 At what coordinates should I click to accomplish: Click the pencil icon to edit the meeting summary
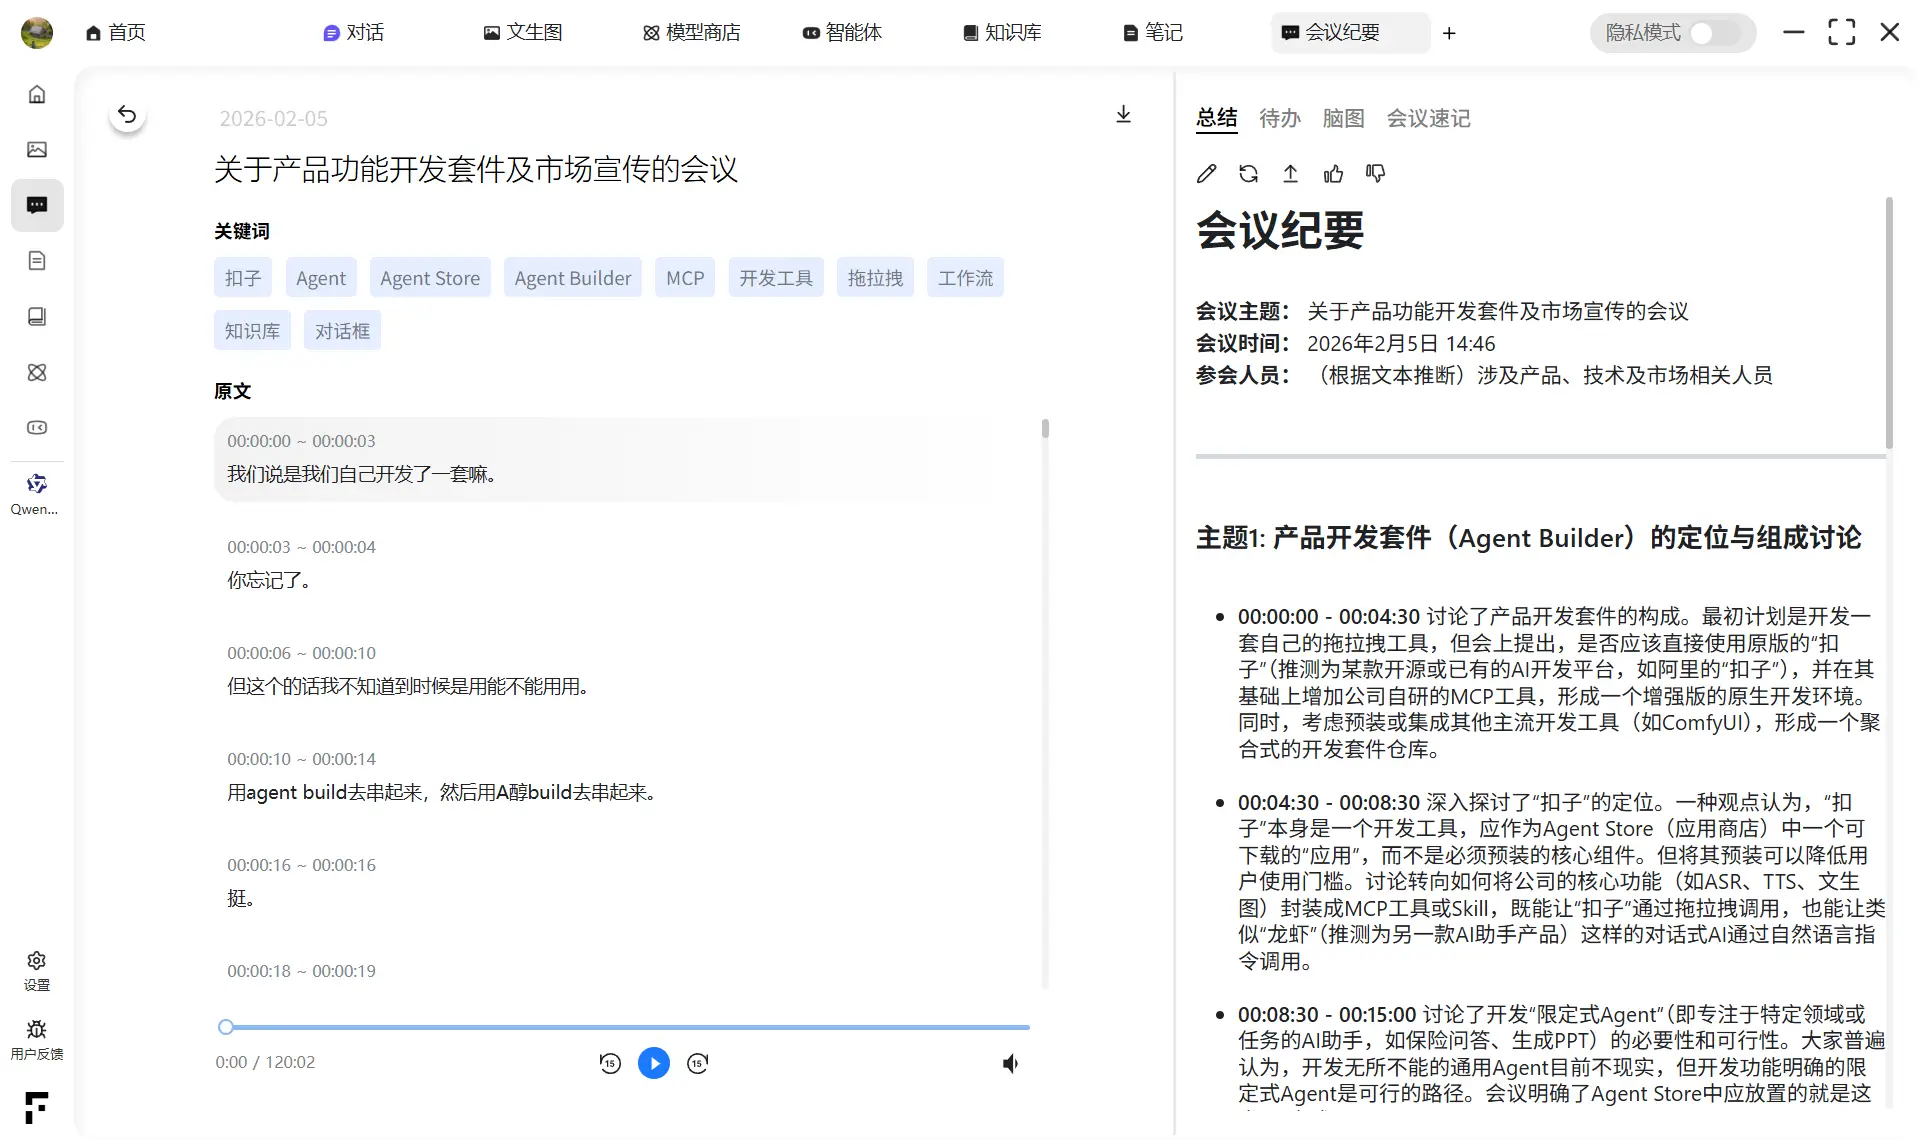(1206, 173)
